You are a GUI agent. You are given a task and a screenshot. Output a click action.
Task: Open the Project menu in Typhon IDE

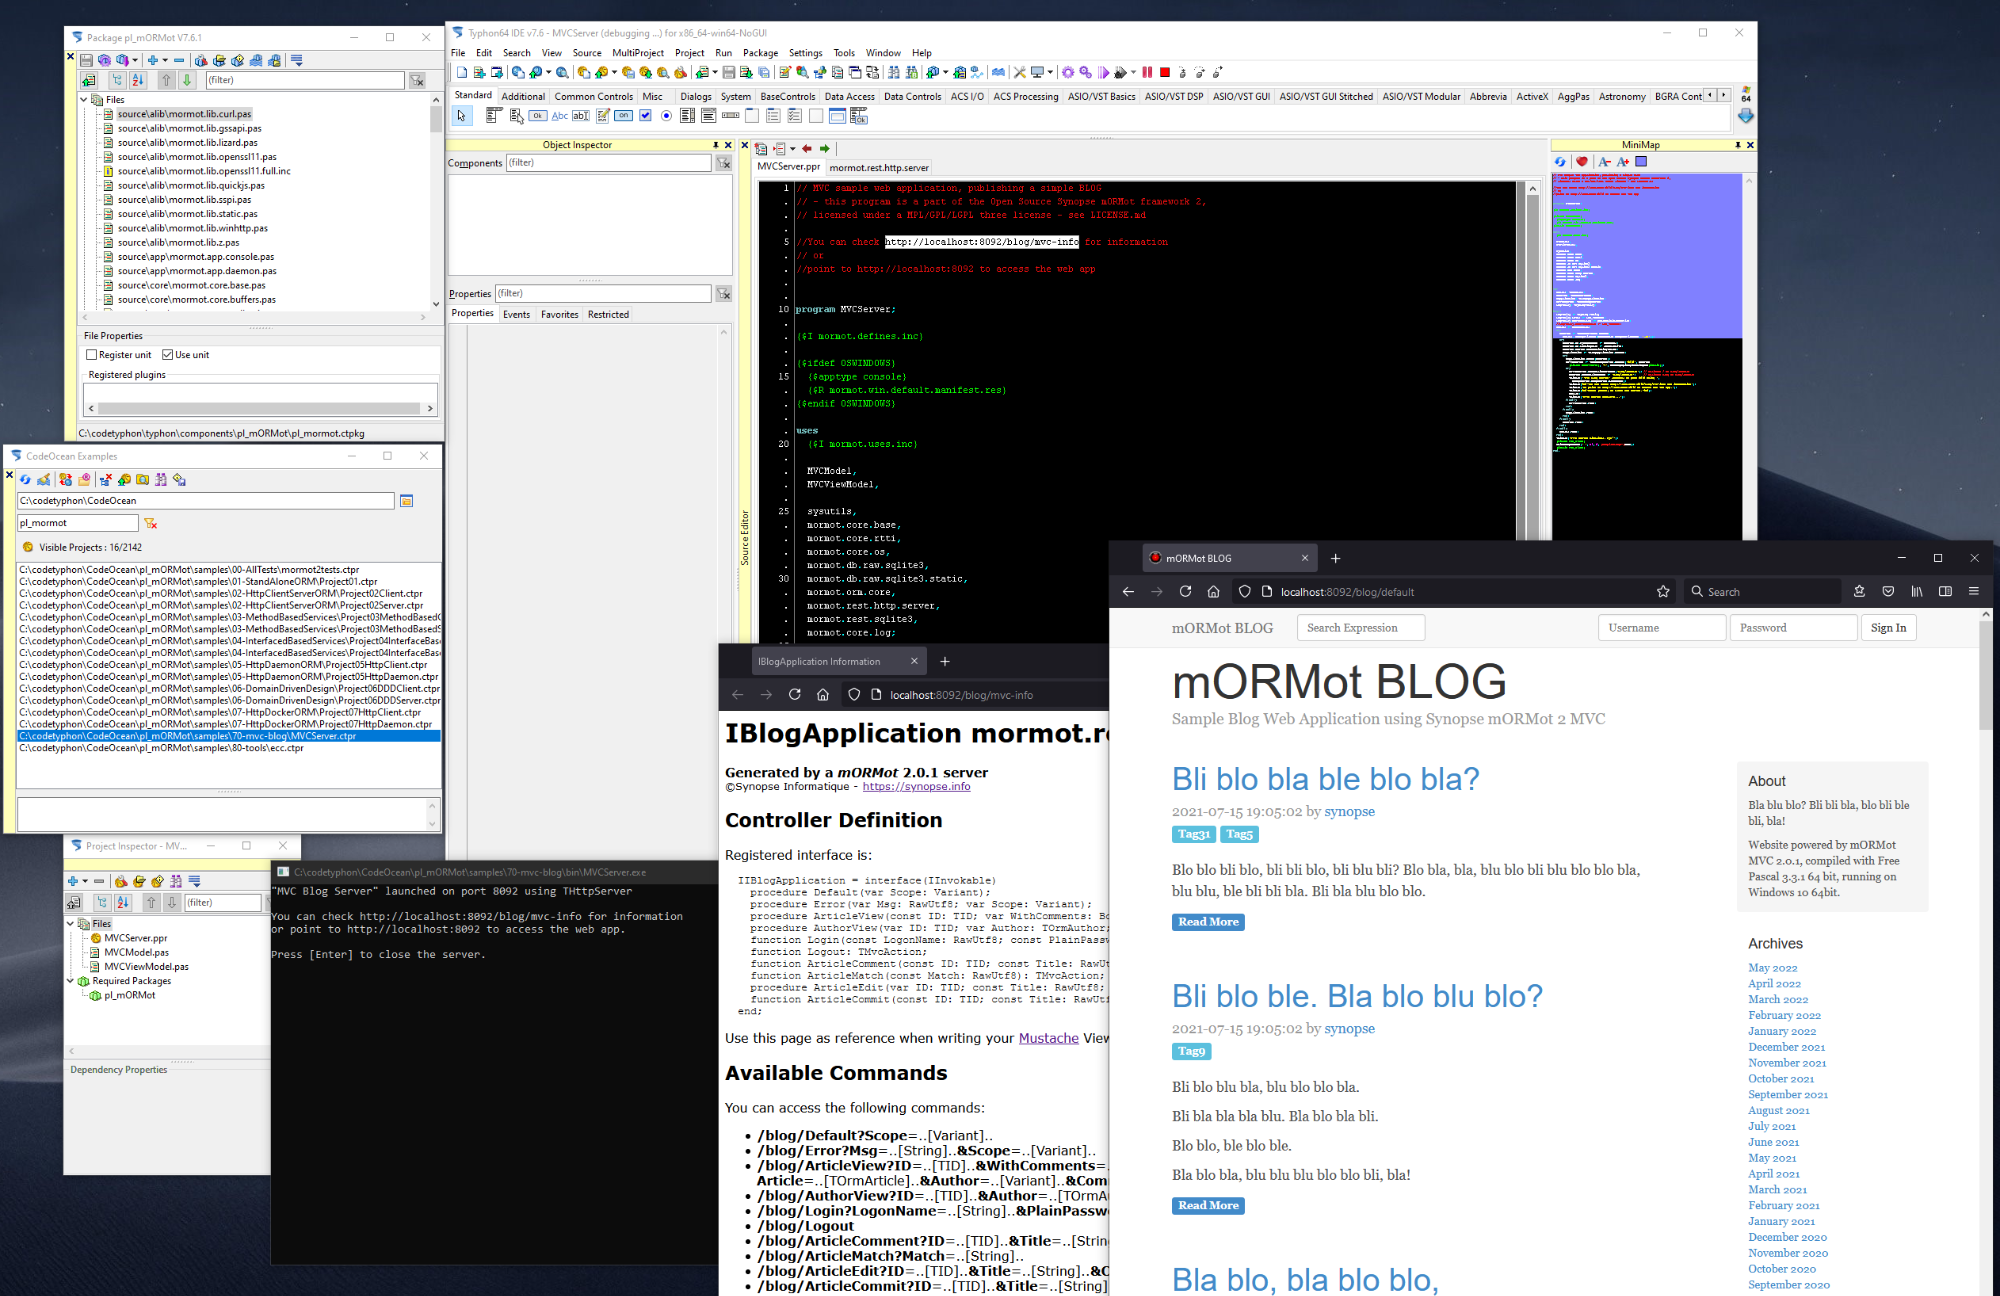click(x=689, y=53)
